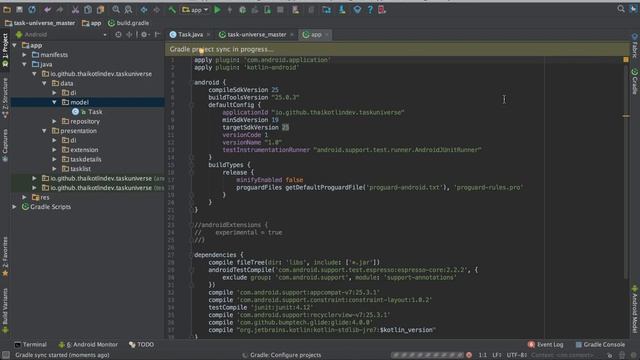Image resolution: width=640 pixels, height=360 pixels.
Task: Toggle the Build Variants tool window
Action: coord(5,310)
